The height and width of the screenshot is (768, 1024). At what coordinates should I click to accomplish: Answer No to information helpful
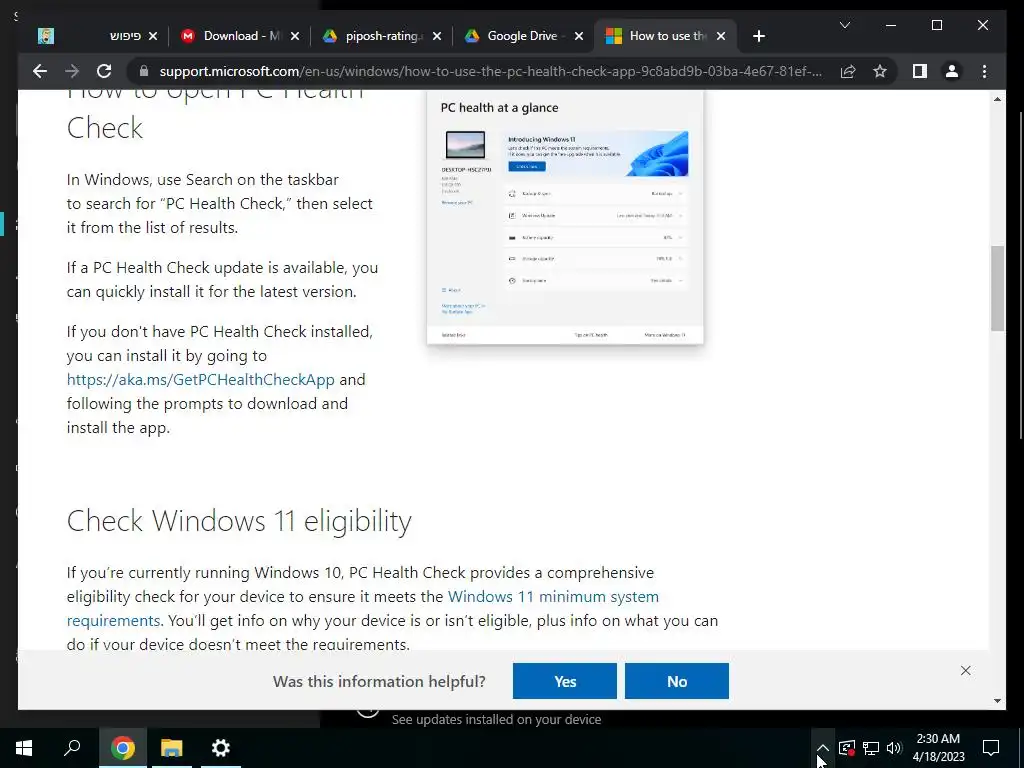click(x=677, y=681)
